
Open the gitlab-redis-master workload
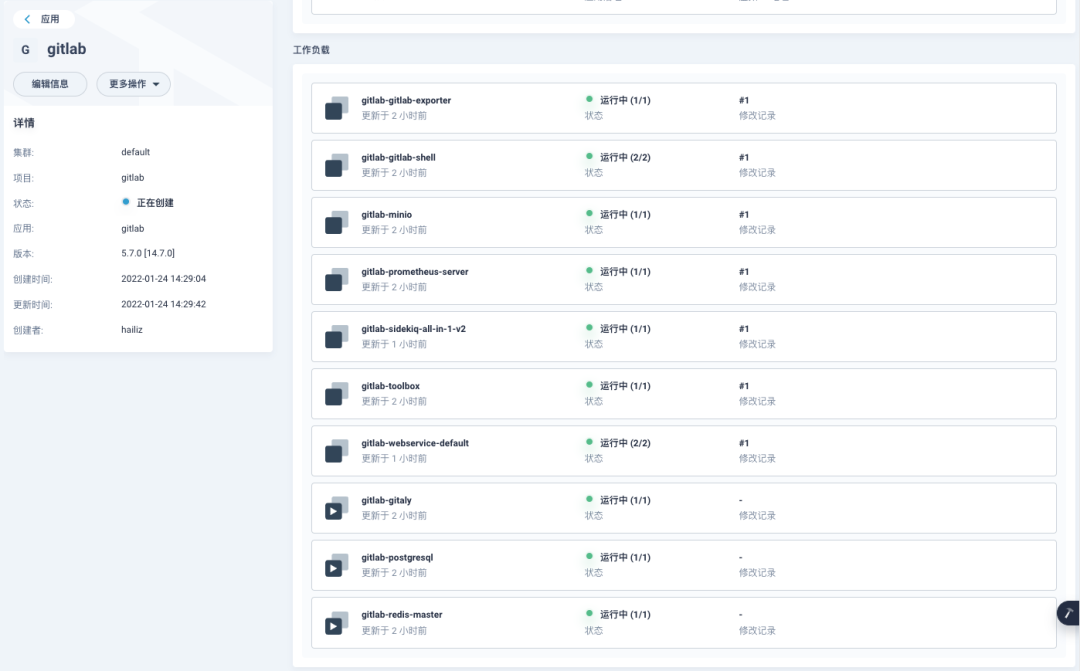[x=402, y=615]
